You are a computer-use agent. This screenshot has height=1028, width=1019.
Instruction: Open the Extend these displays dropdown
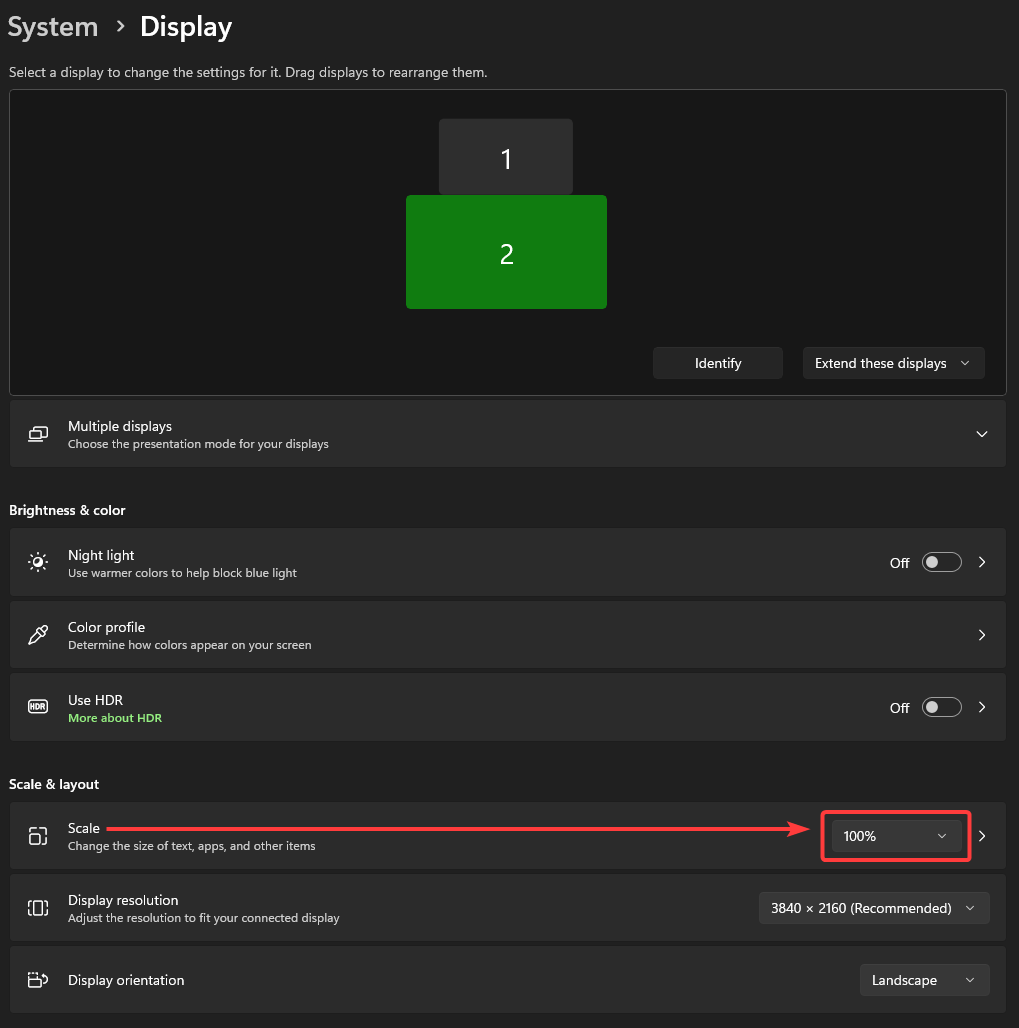click(893, 363)
